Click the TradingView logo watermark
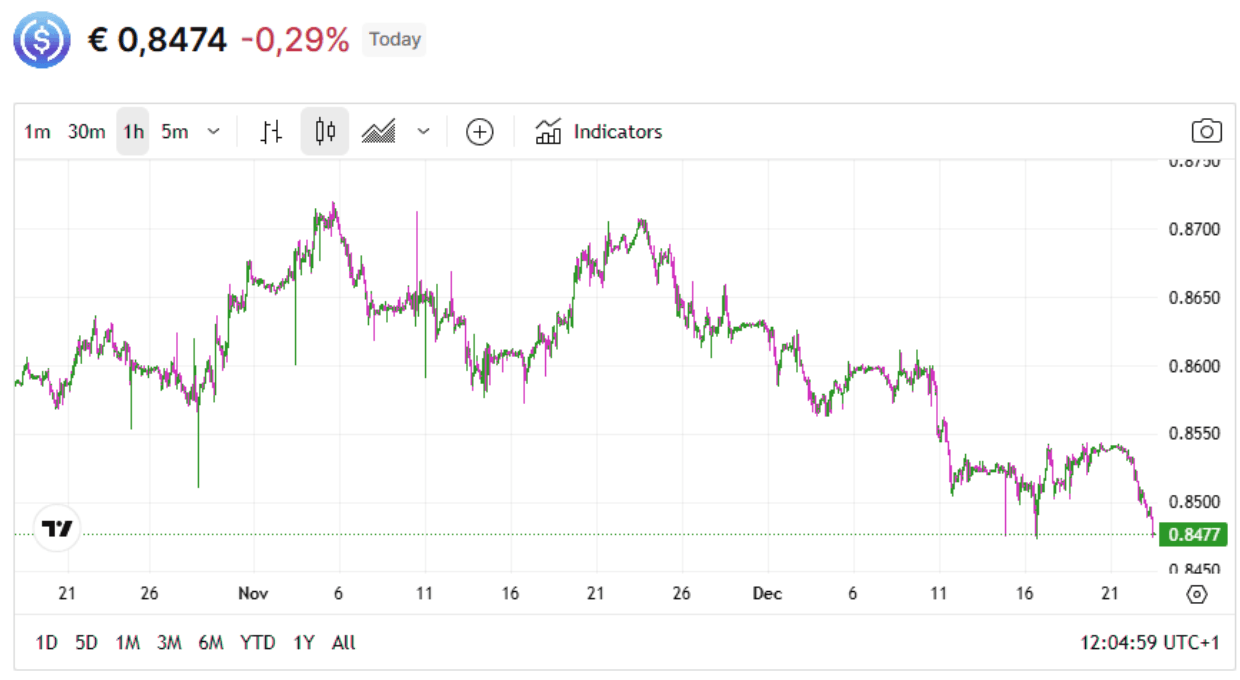The image size is (1240, 680). (55, 528)
